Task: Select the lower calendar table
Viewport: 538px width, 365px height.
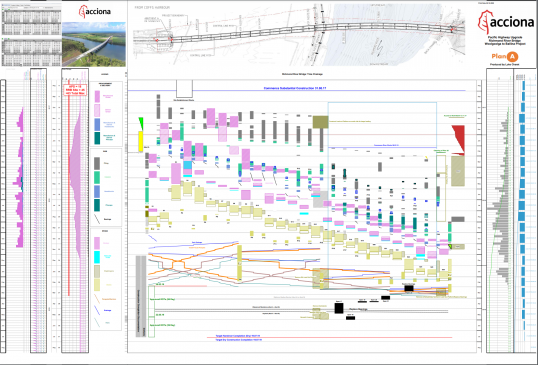Action: coord(31,52)
